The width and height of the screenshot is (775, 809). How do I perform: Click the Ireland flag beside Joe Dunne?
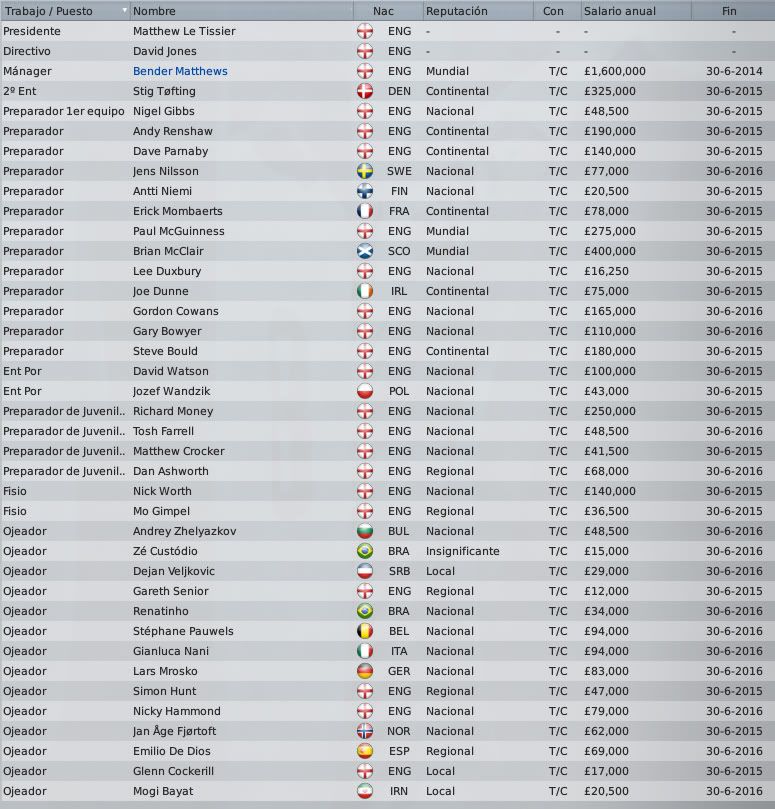coord(365,292)
